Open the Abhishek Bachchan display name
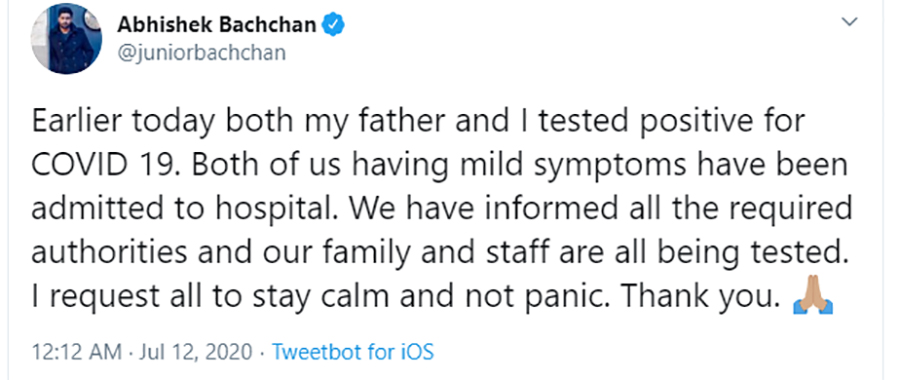This screenshot has width=900, height=380. [216, 25]
